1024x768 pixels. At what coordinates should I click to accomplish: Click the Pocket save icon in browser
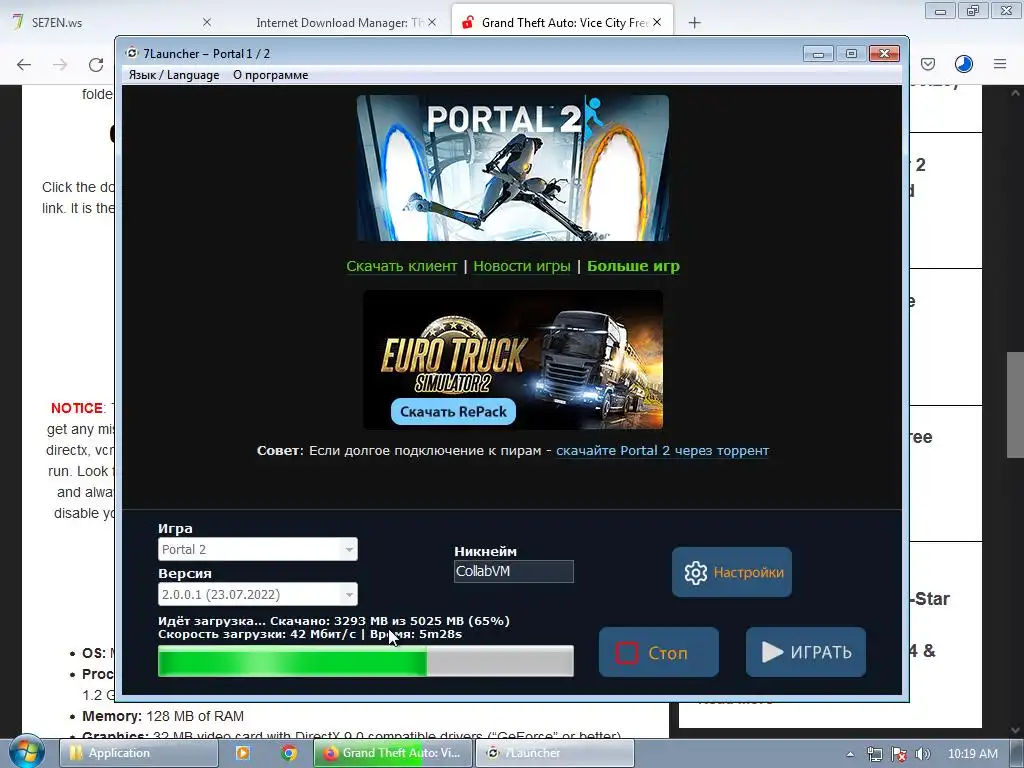tap(928, 63)
